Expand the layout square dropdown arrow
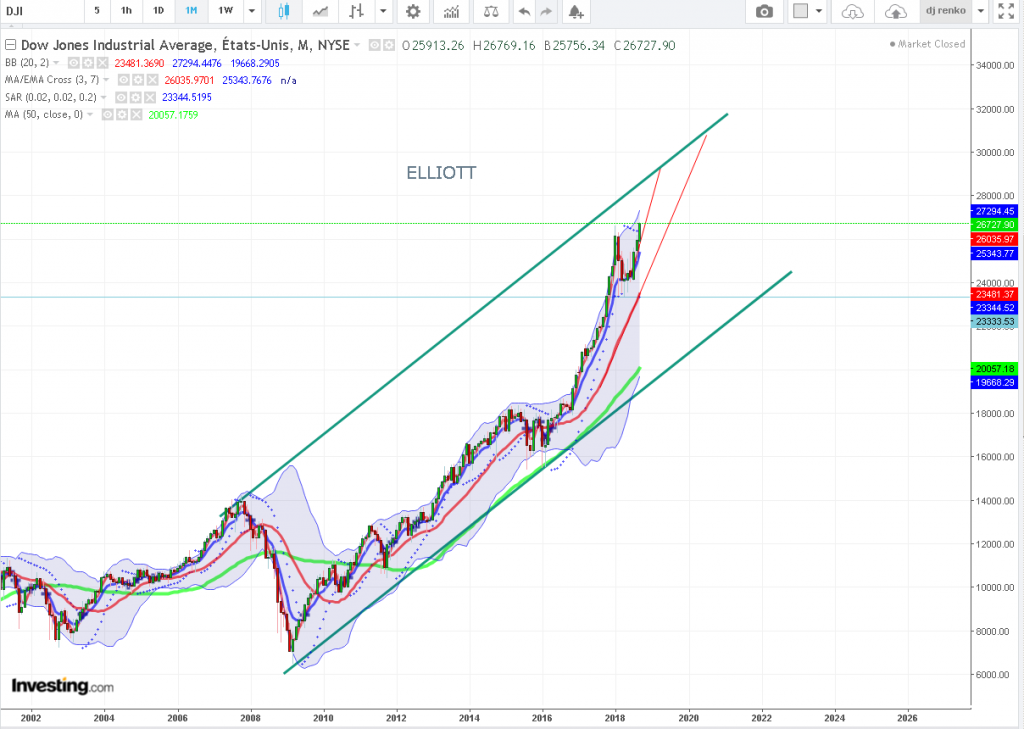 point(819,11)
